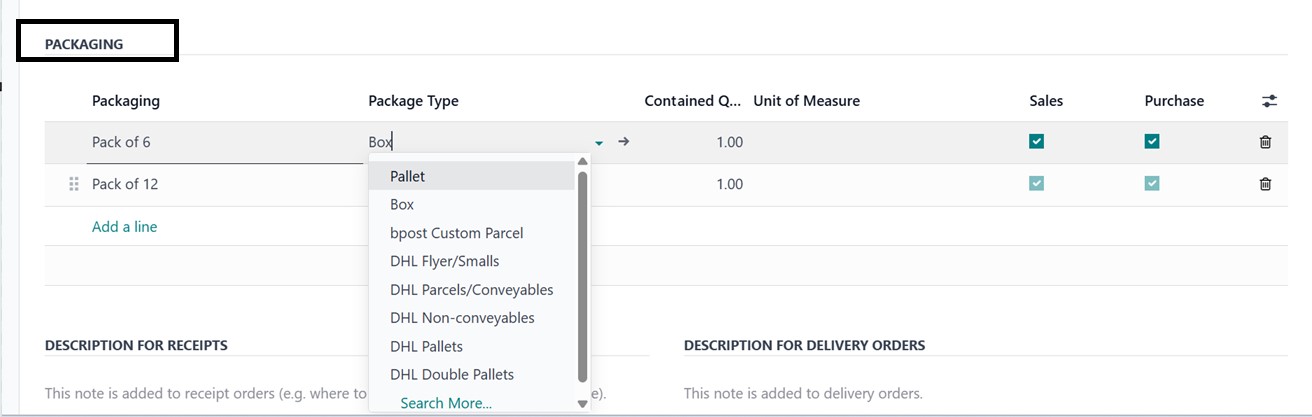The width and height of the screenshot is (1312, 417).
Task: Click Search More... link
Action: (x=446, y=403)
